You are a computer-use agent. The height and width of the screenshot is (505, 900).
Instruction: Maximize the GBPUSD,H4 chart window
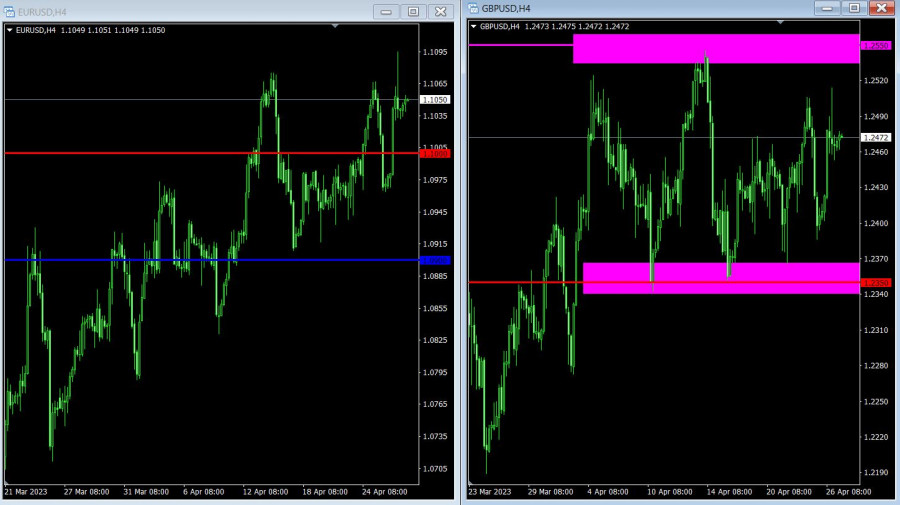point(854,8)
